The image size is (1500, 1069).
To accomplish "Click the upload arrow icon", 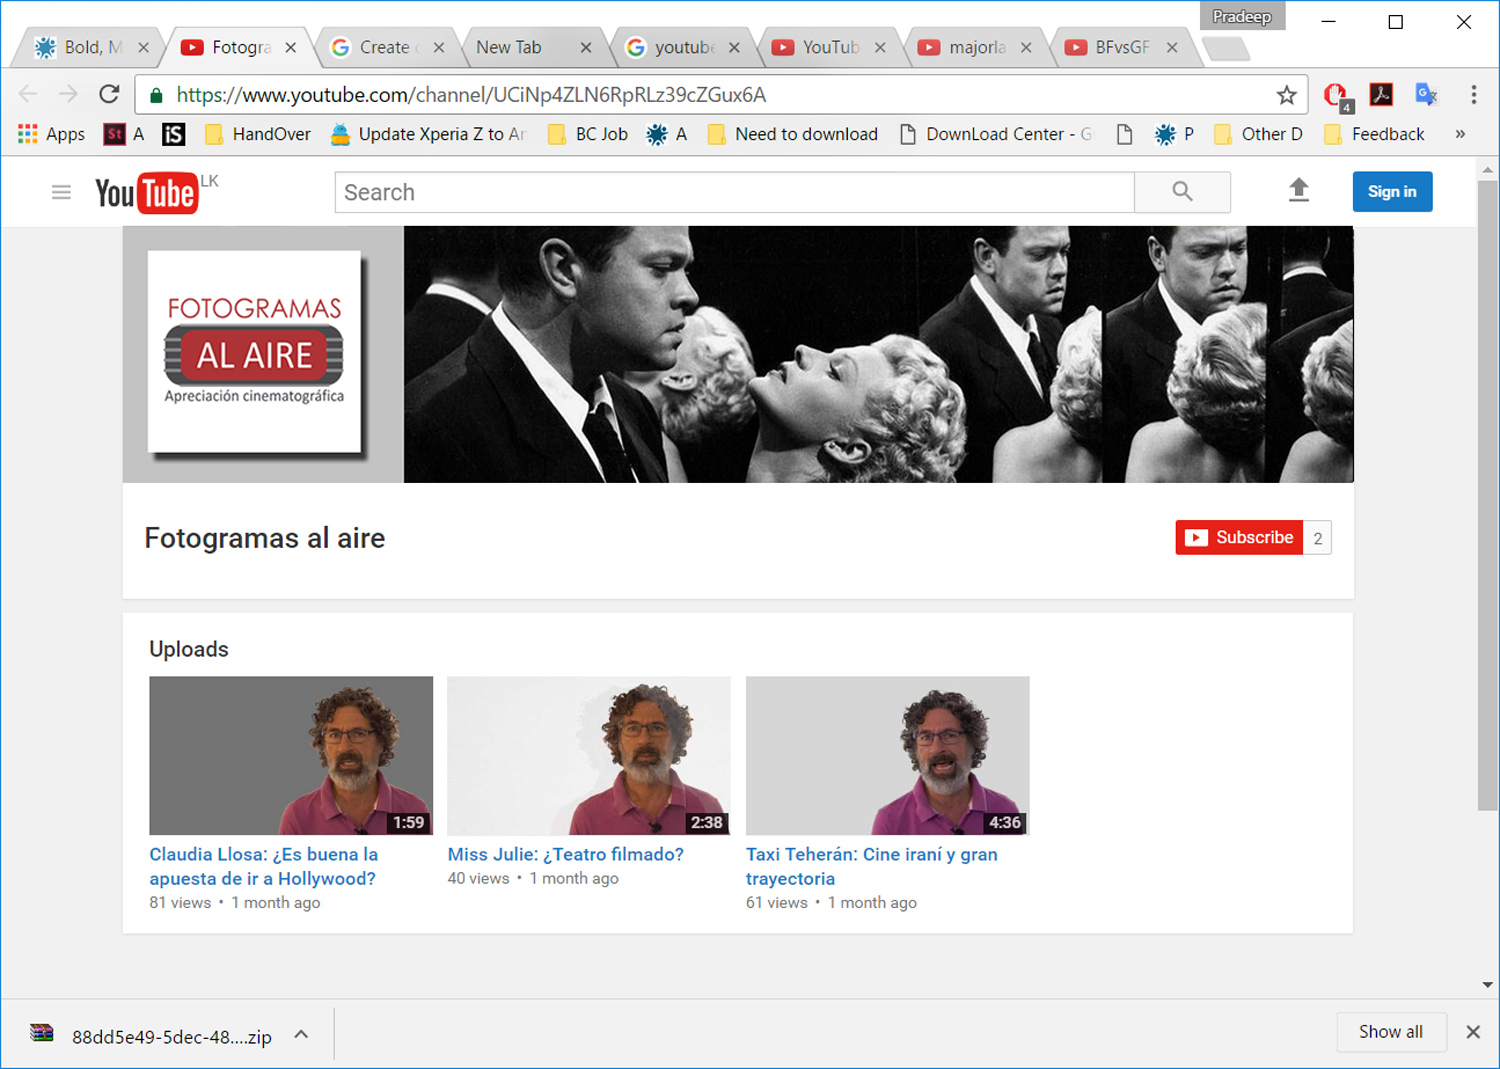I will (x=1298, y=190).
